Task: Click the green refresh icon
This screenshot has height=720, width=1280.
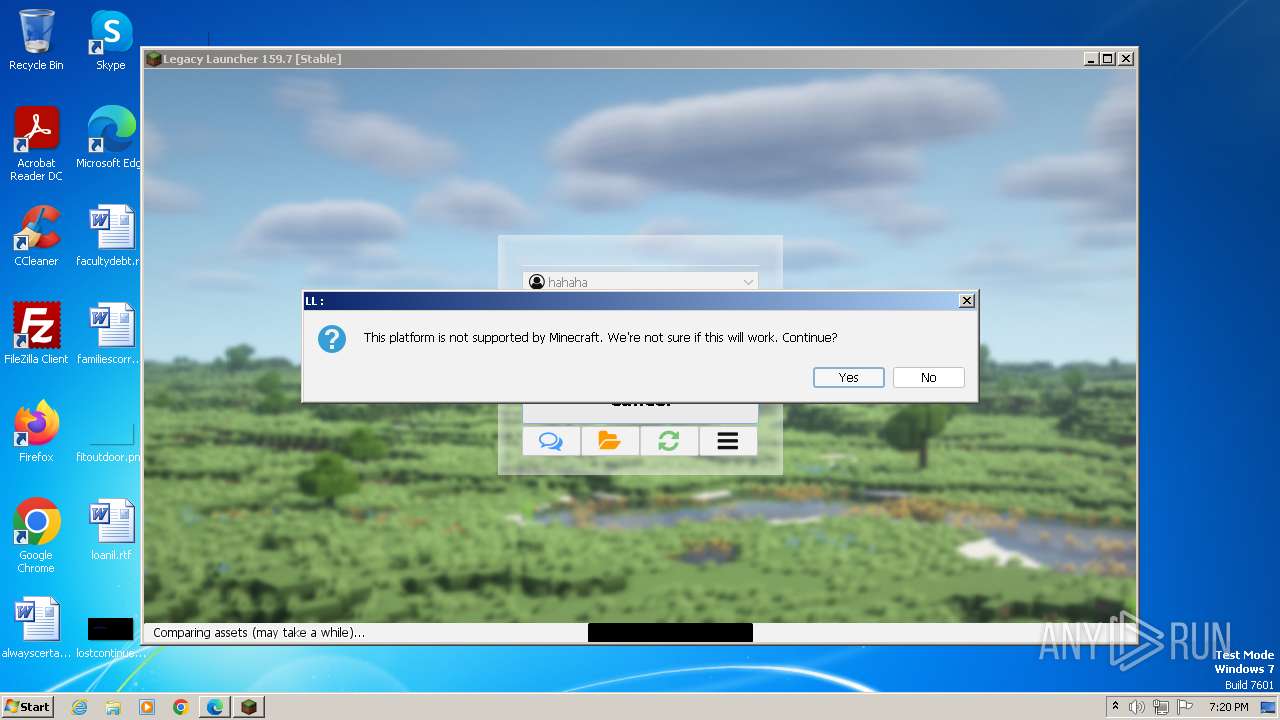Action: point(668,441)
